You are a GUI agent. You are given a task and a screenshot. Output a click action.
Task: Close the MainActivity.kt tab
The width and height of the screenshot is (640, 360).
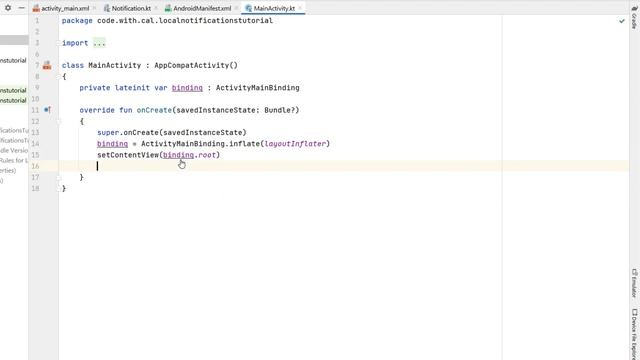tap(300, 8)
